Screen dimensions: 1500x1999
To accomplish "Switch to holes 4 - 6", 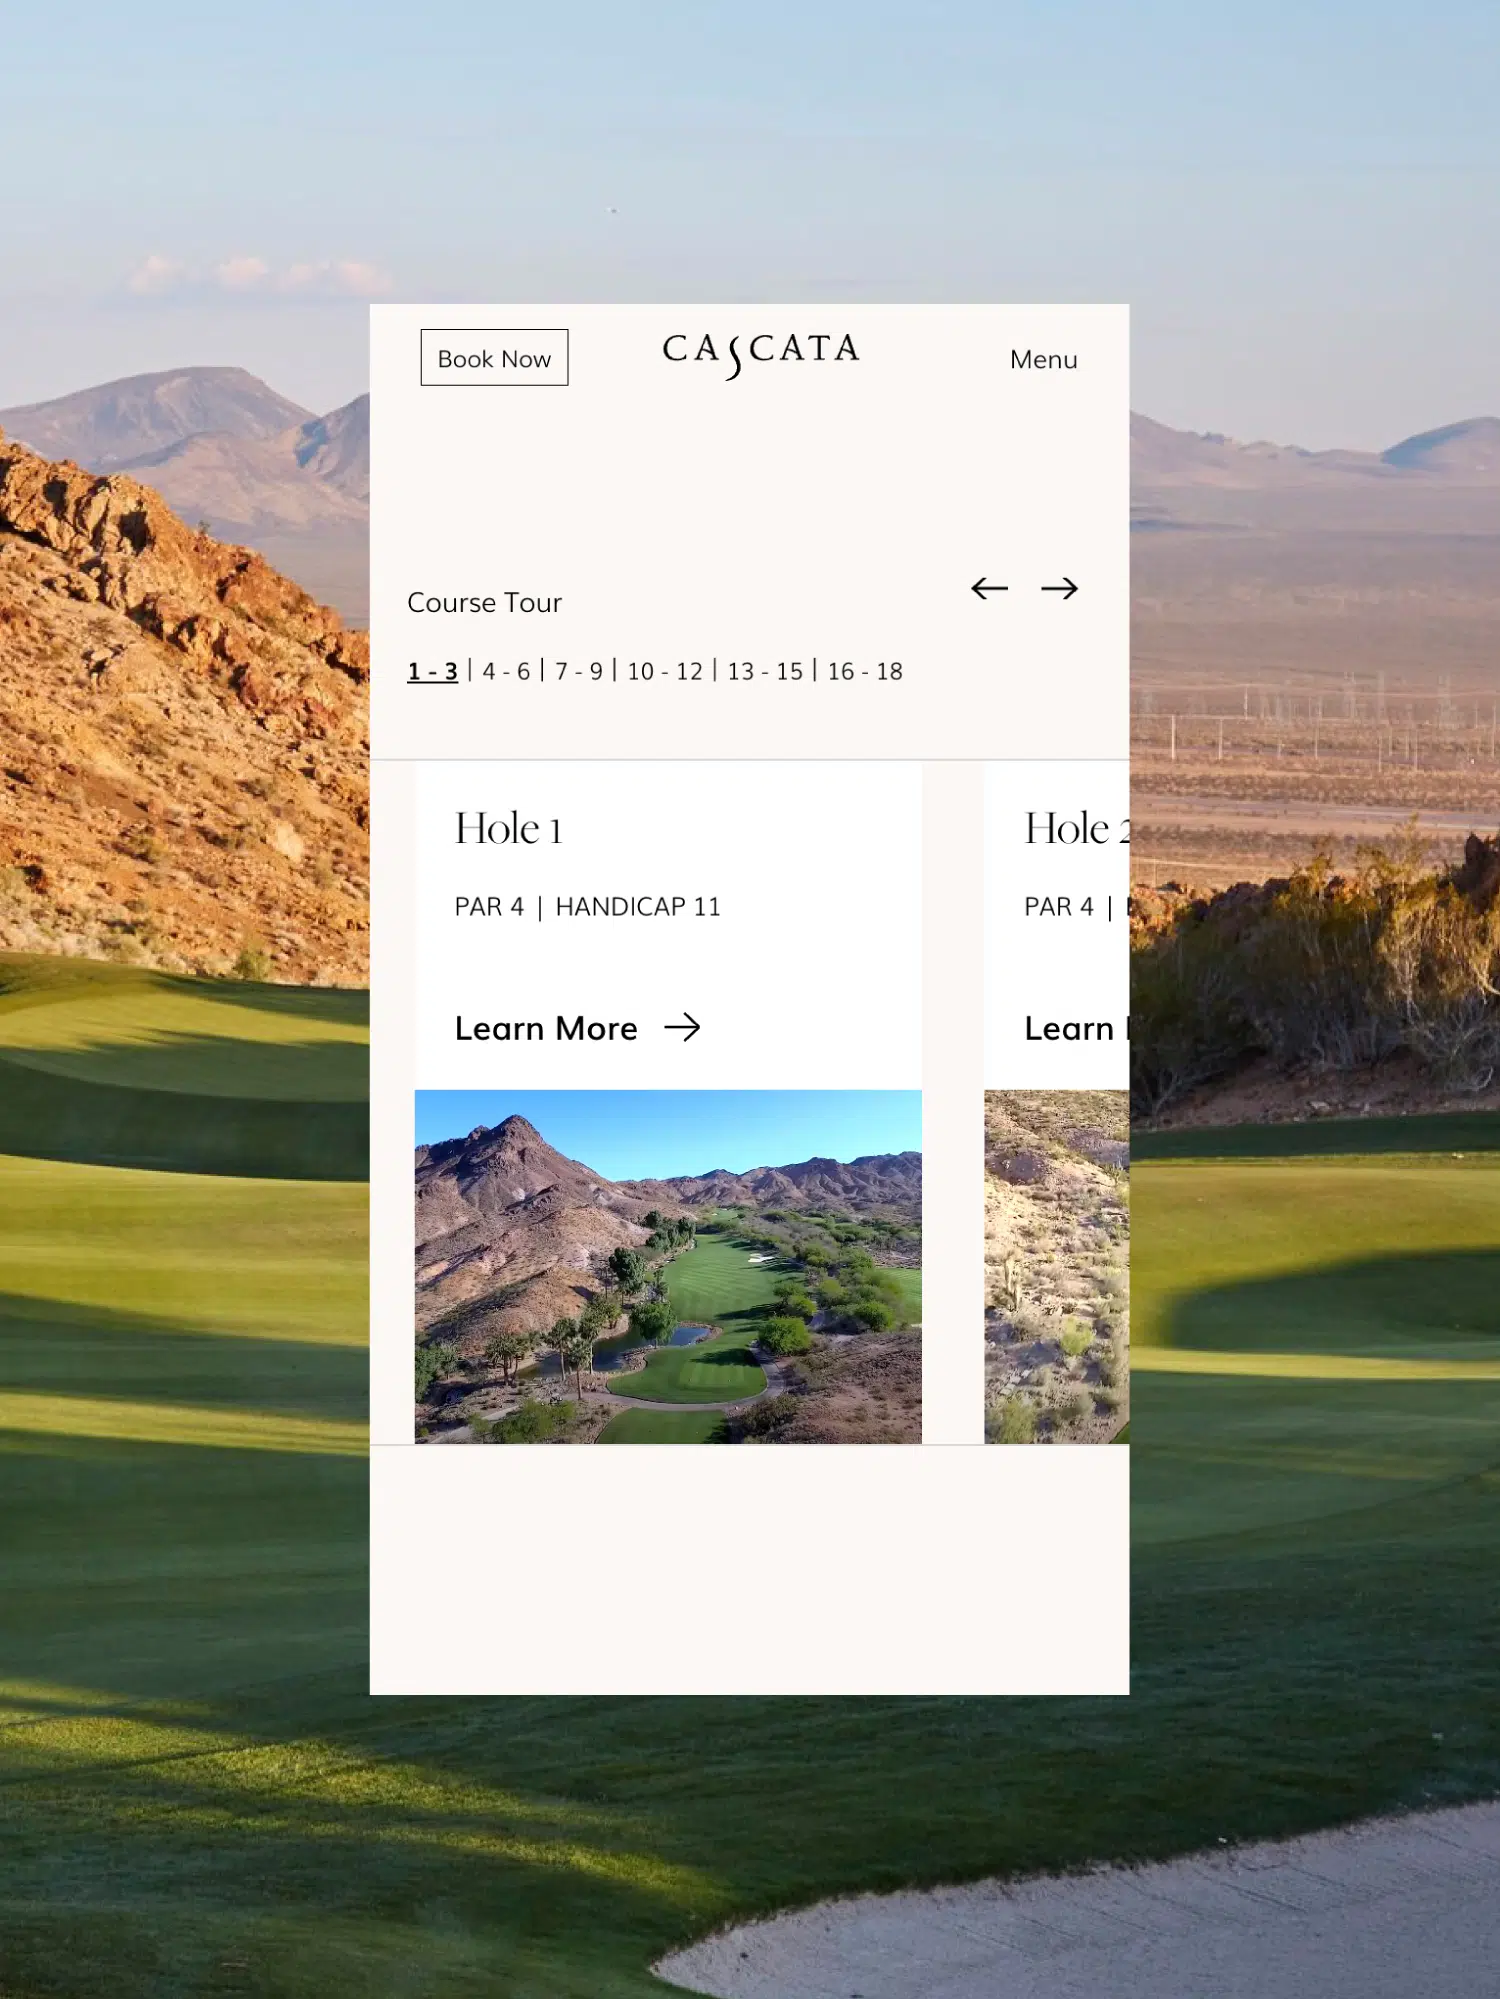I will pyautogui.click(x=506, y=671).
